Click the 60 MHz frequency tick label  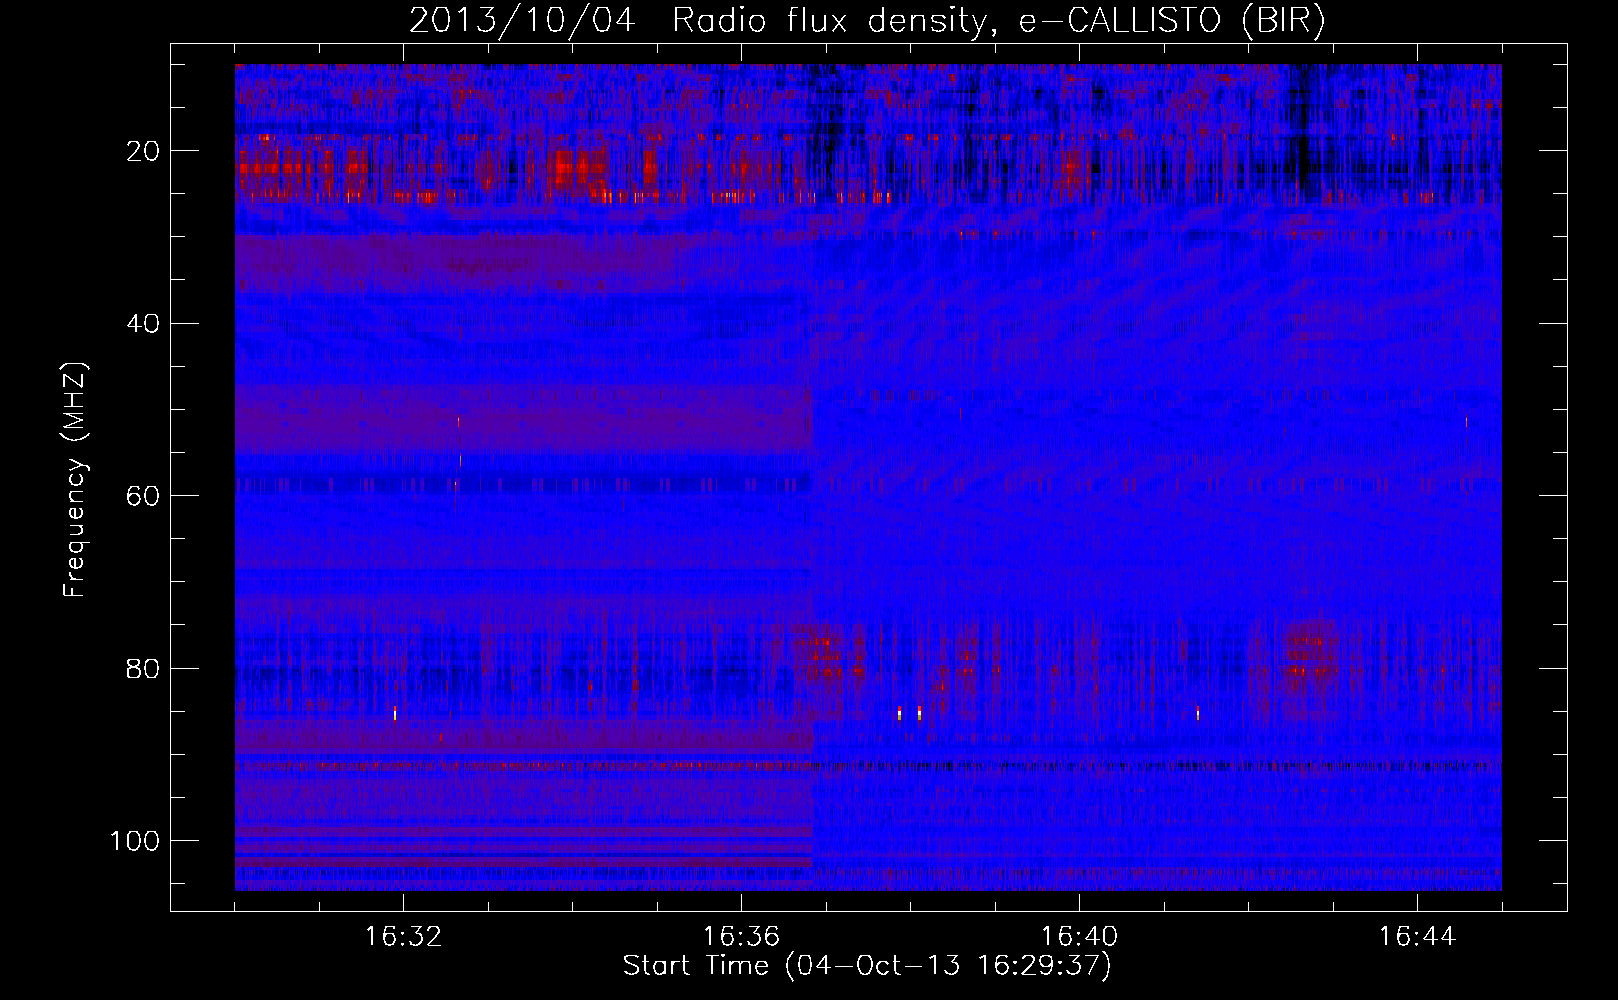(143, 496)
